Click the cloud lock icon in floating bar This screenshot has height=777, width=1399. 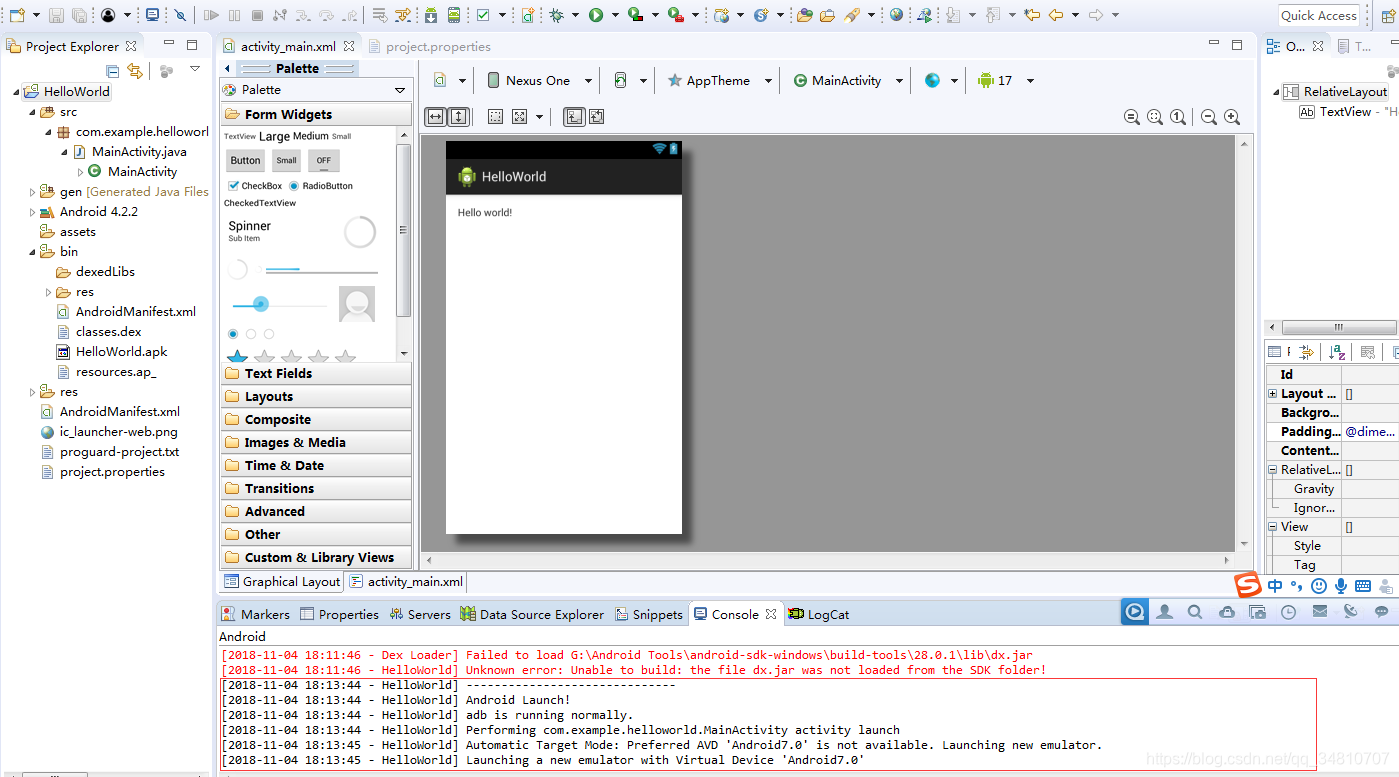pyautogui.click(x=1227, y=612)
